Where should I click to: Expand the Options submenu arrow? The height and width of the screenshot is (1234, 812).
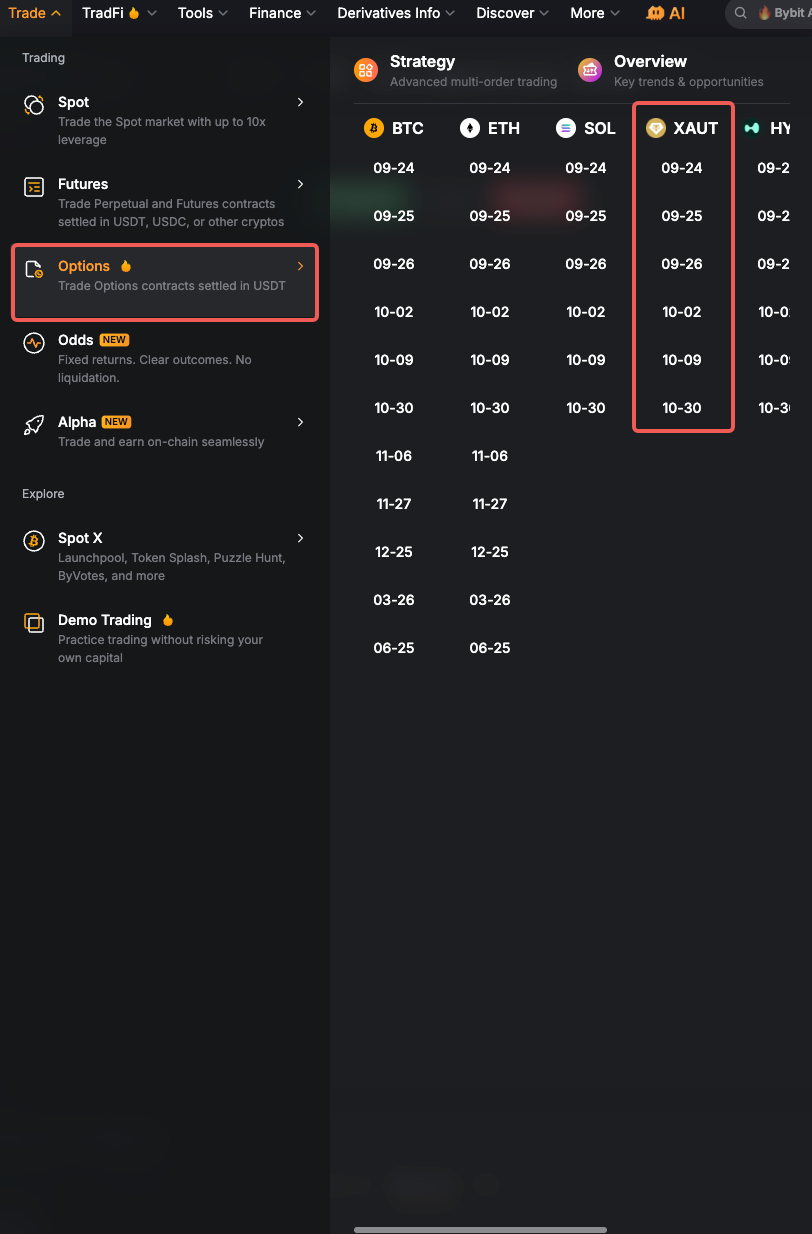[x=300, y=266]
